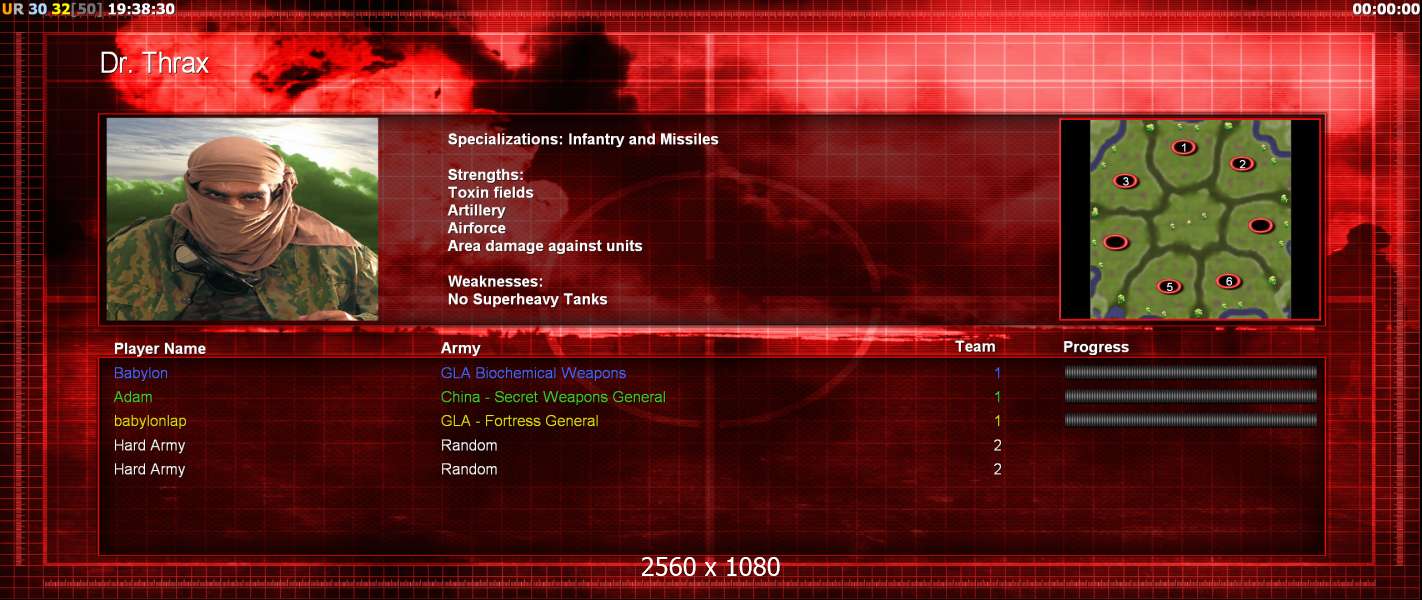Click China - Secret Weapons General entry
The height and width of the screenshot is (600, 1422).
[553, 397]
